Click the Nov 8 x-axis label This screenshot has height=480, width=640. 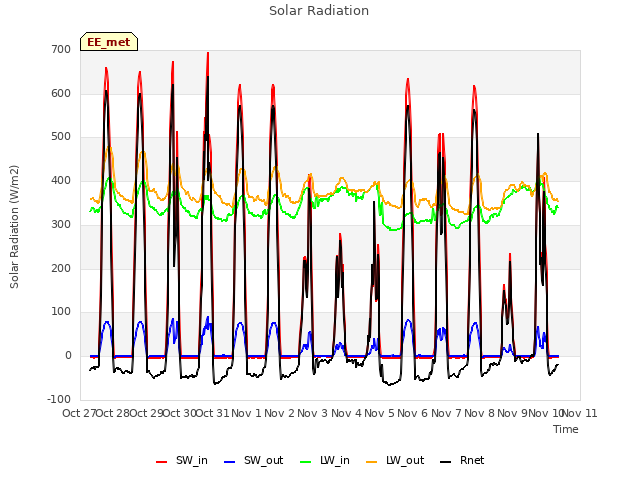coord(480,413)
